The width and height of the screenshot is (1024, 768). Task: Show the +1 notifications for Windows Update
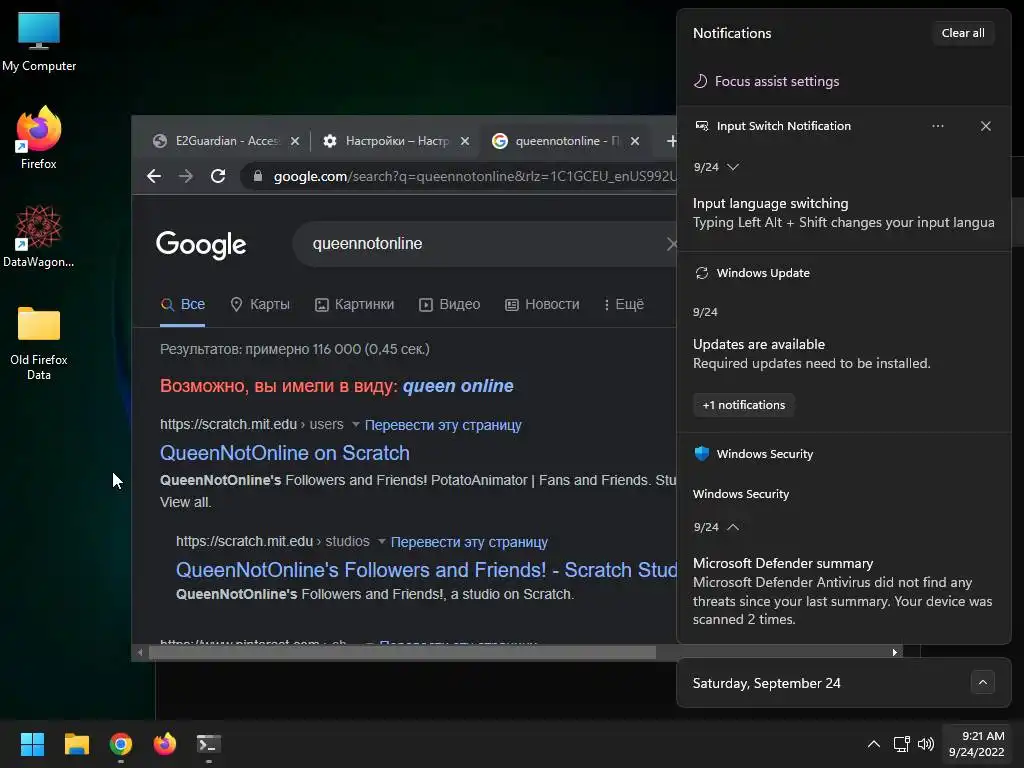(743, 405)
